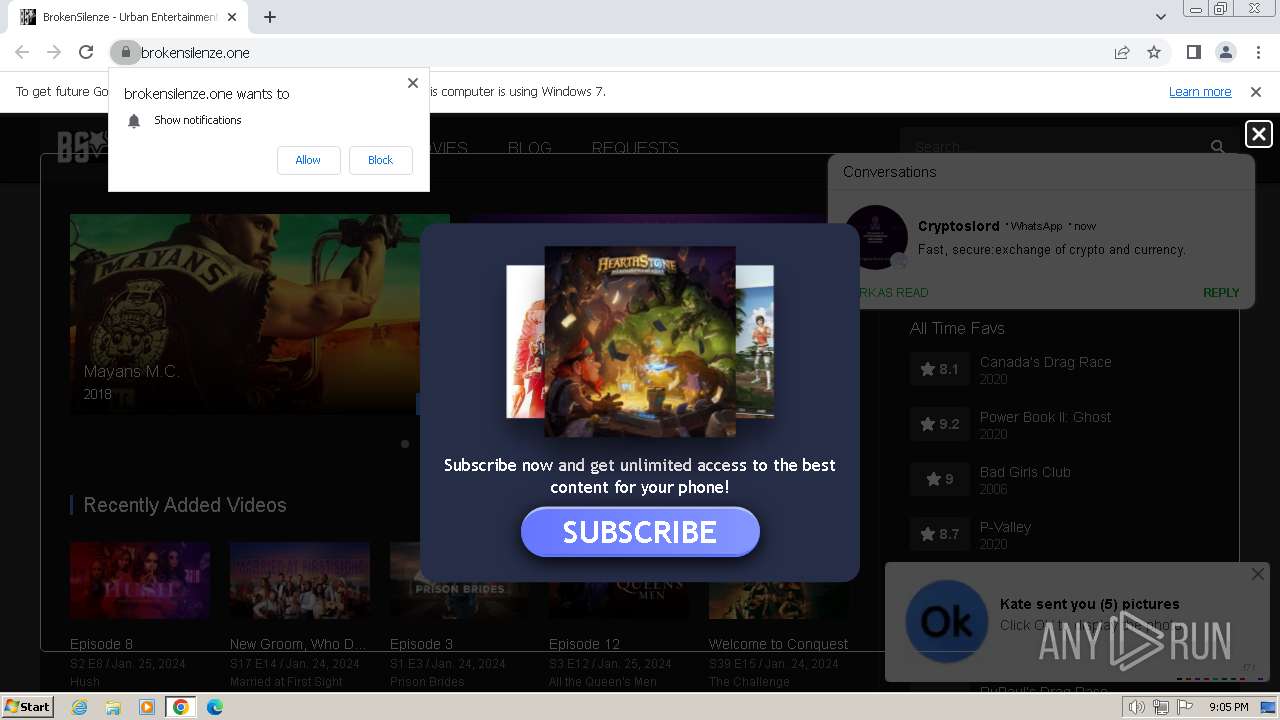
Task: Open a new tab with the plus button
Action: pos(270,17)
